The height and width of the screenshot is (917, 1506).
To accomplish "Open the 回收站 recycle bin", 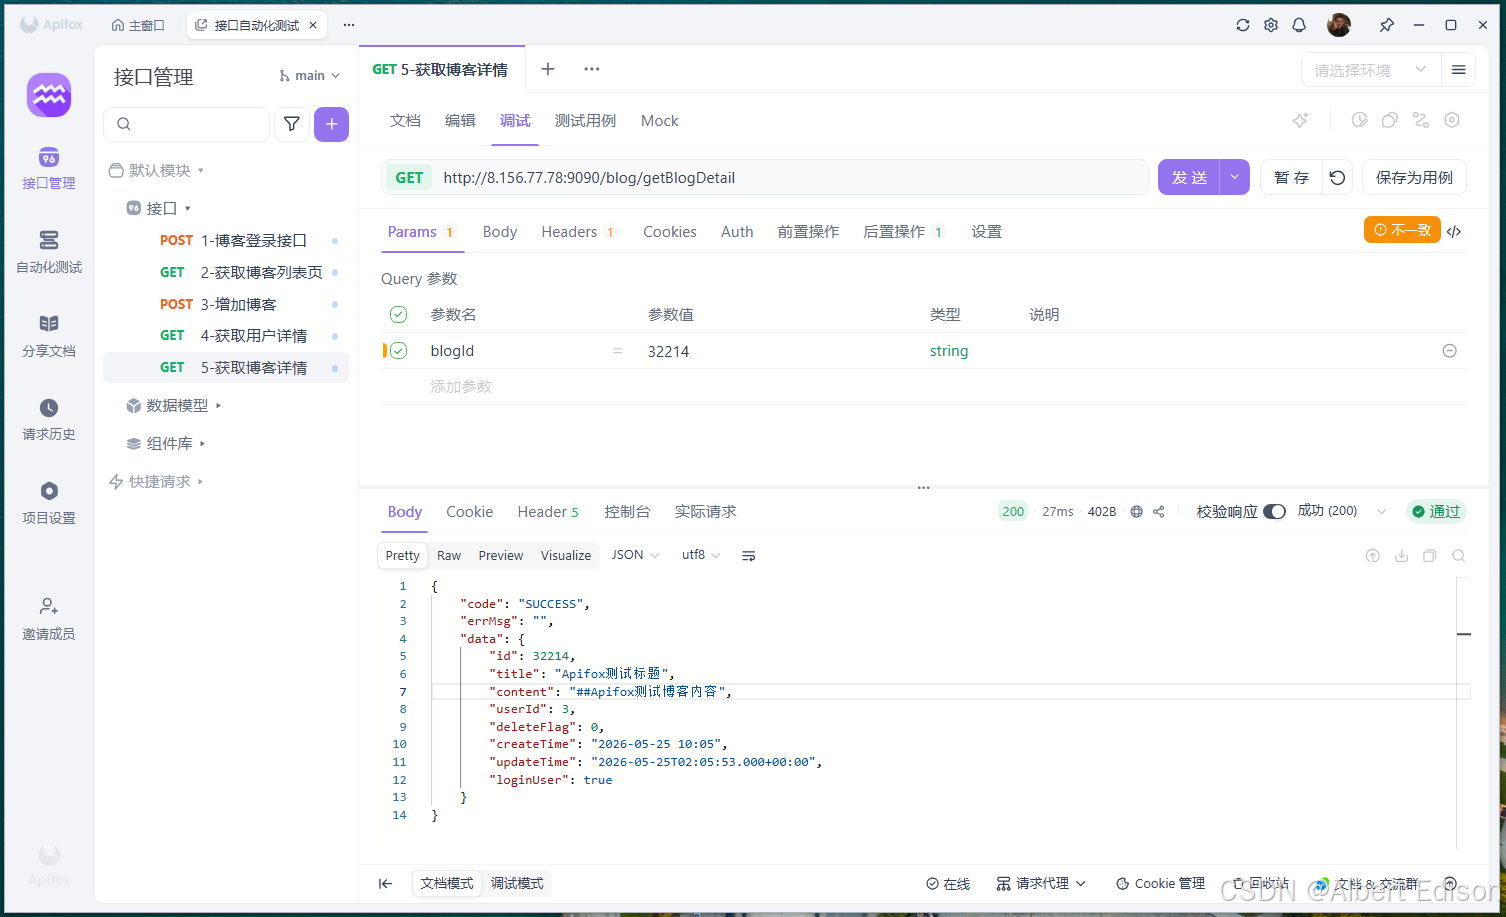I will (1261, 884).
